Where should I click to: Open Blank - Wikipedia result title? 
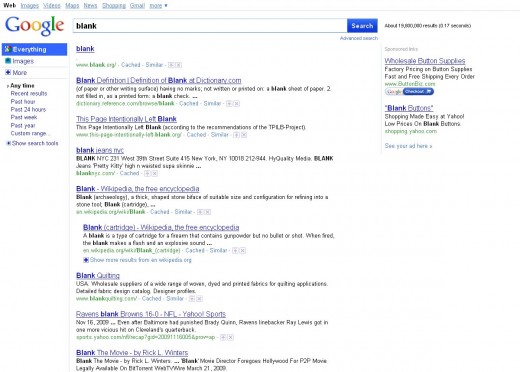click(138, 189)
